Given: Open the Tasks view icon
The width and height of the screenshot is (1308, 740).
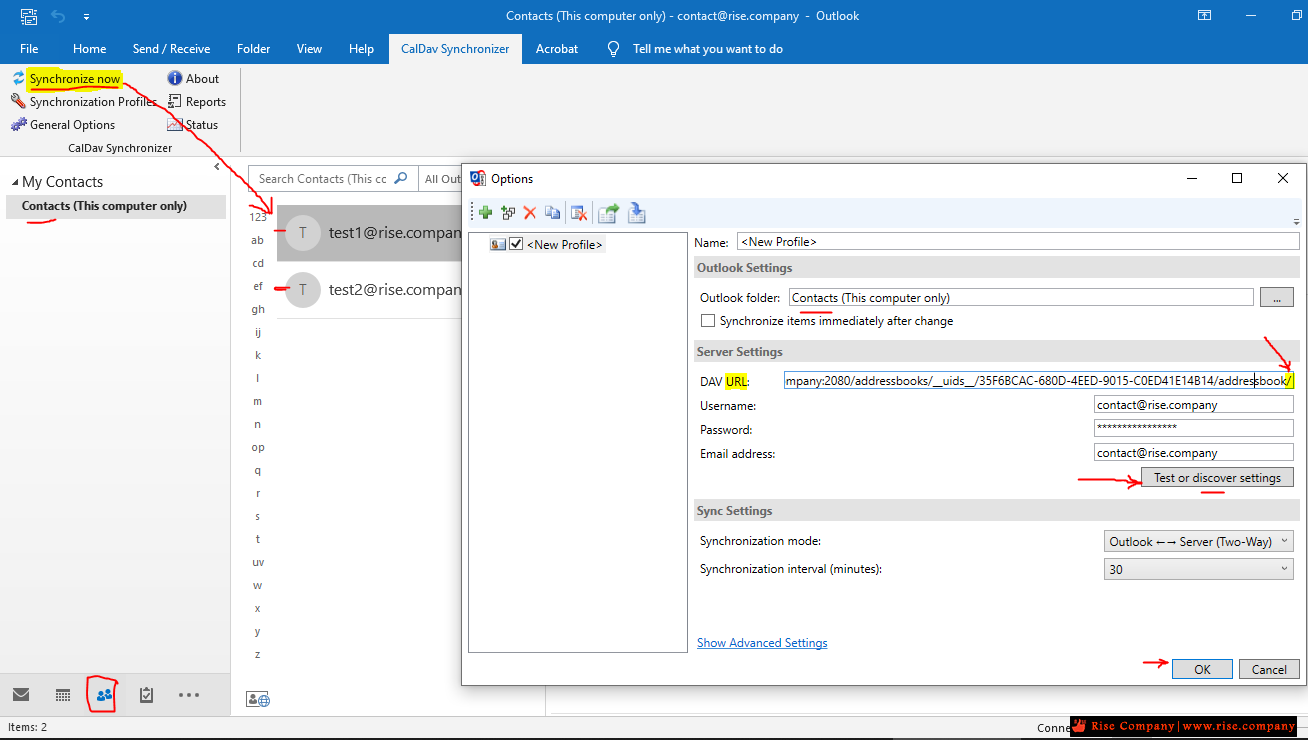Looking at the screenshot, I should pyautogui.click(x=146, y=695).
